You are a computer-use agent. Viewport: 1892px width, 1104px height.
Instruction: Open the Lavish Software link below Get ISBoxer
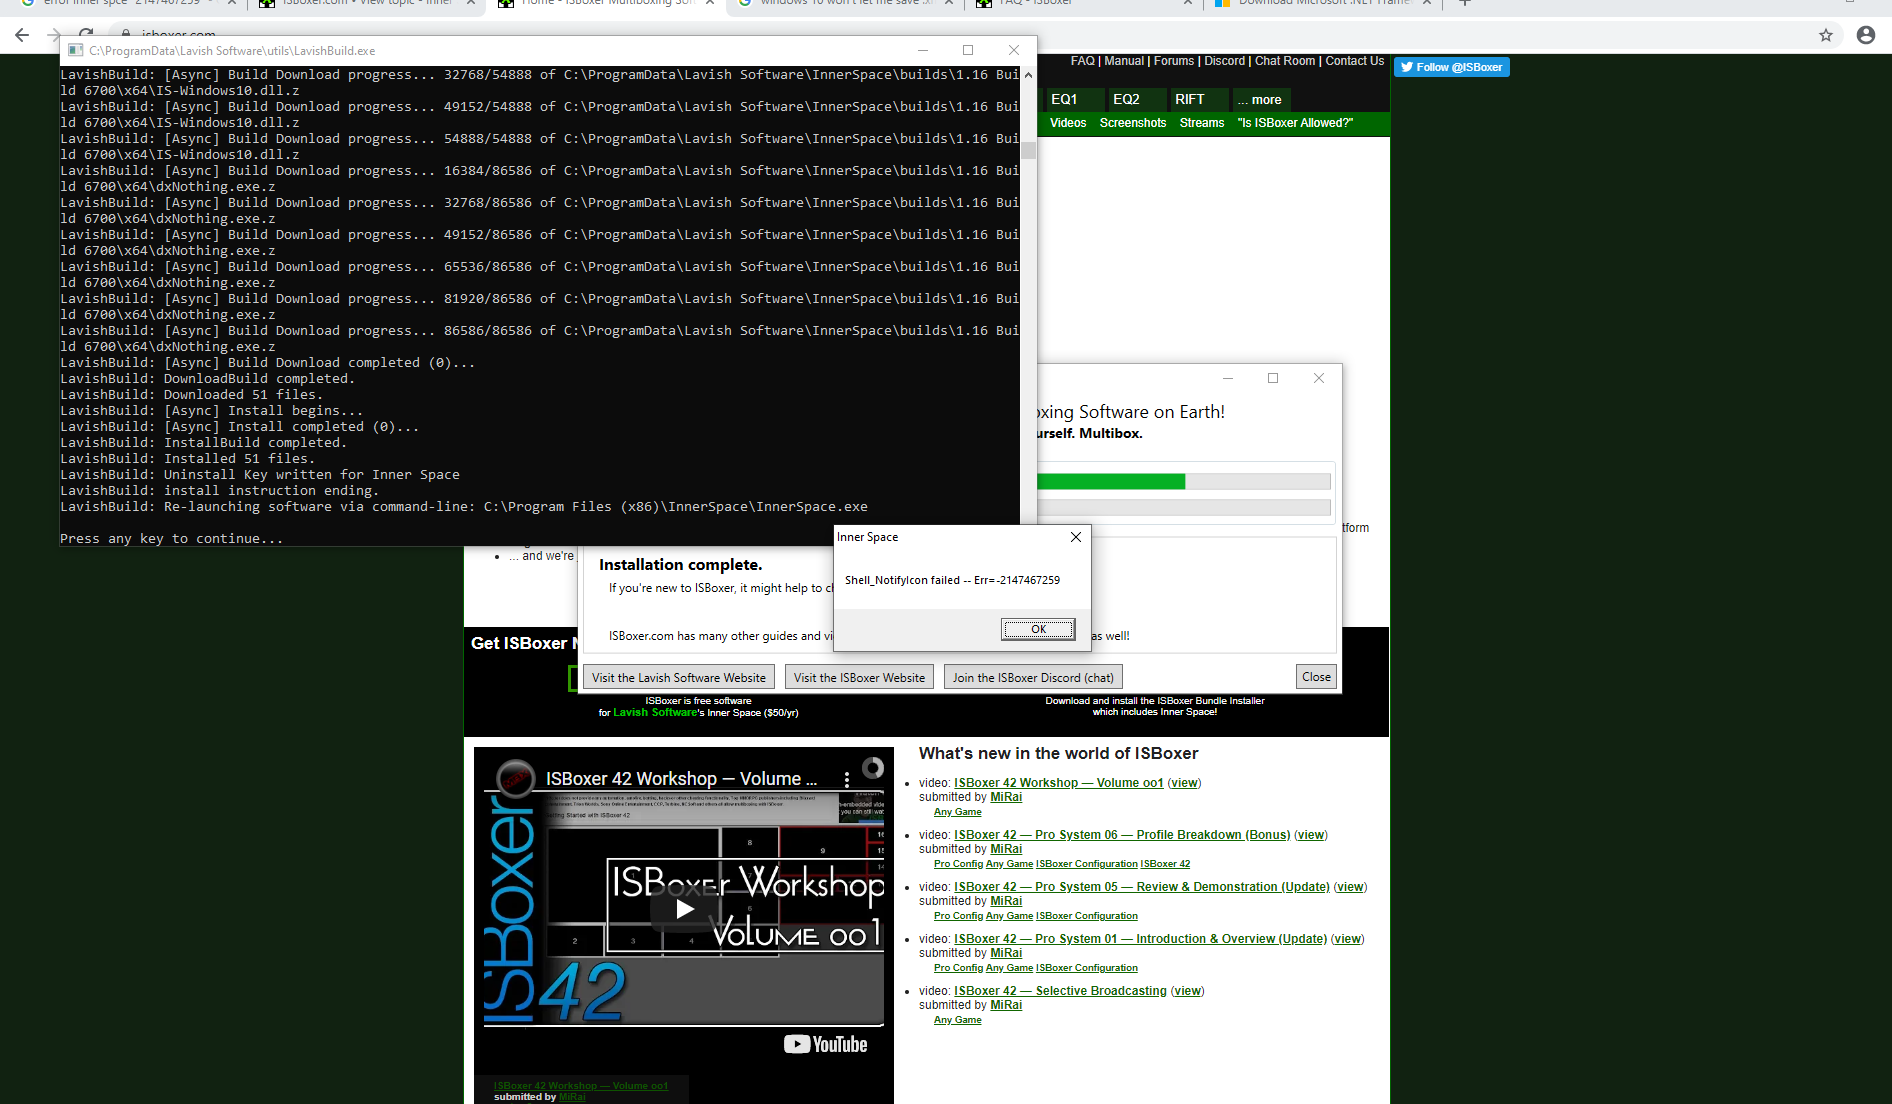point(655,713)
